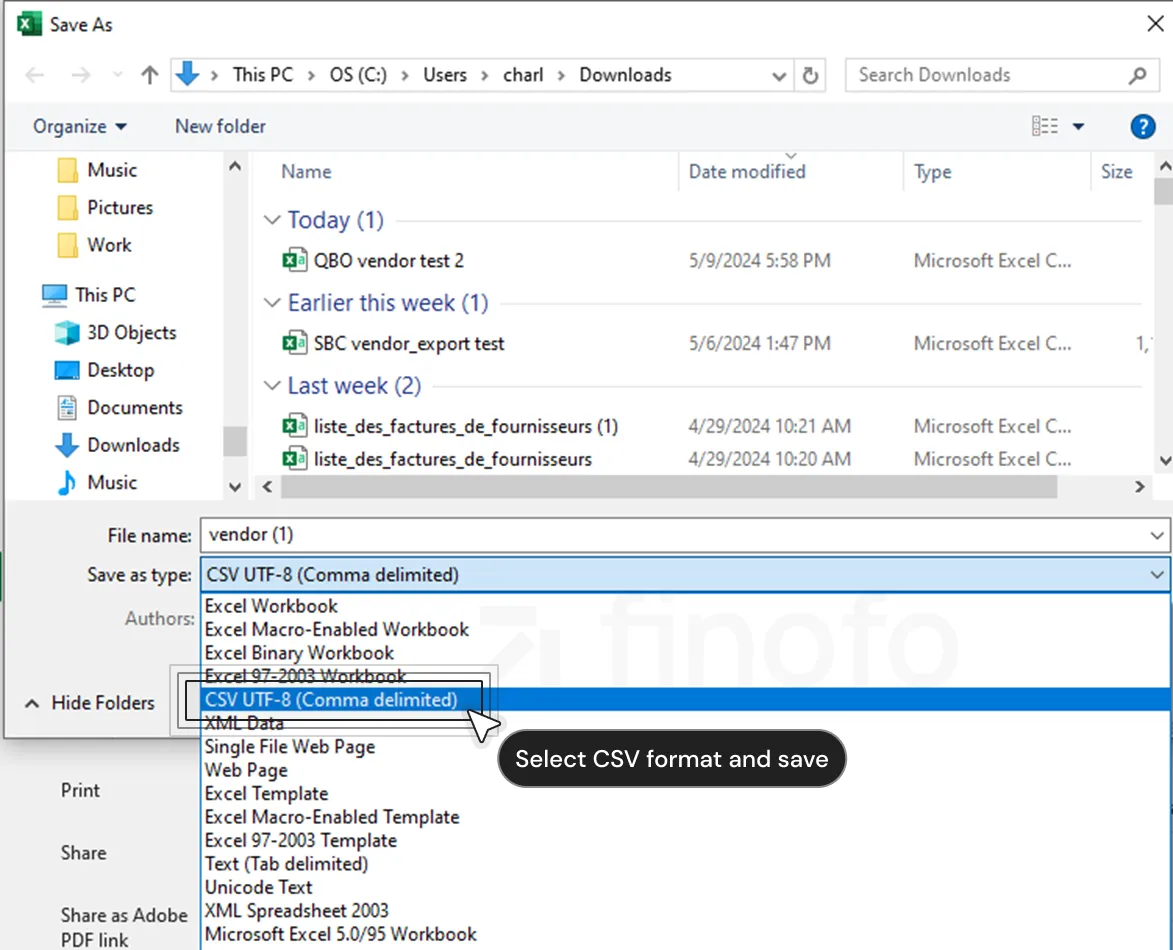Image resolution: width=1173 pixels, height=950 pixels.
Task: Click the Users breadcrumb in address bar
Action: 444,75
